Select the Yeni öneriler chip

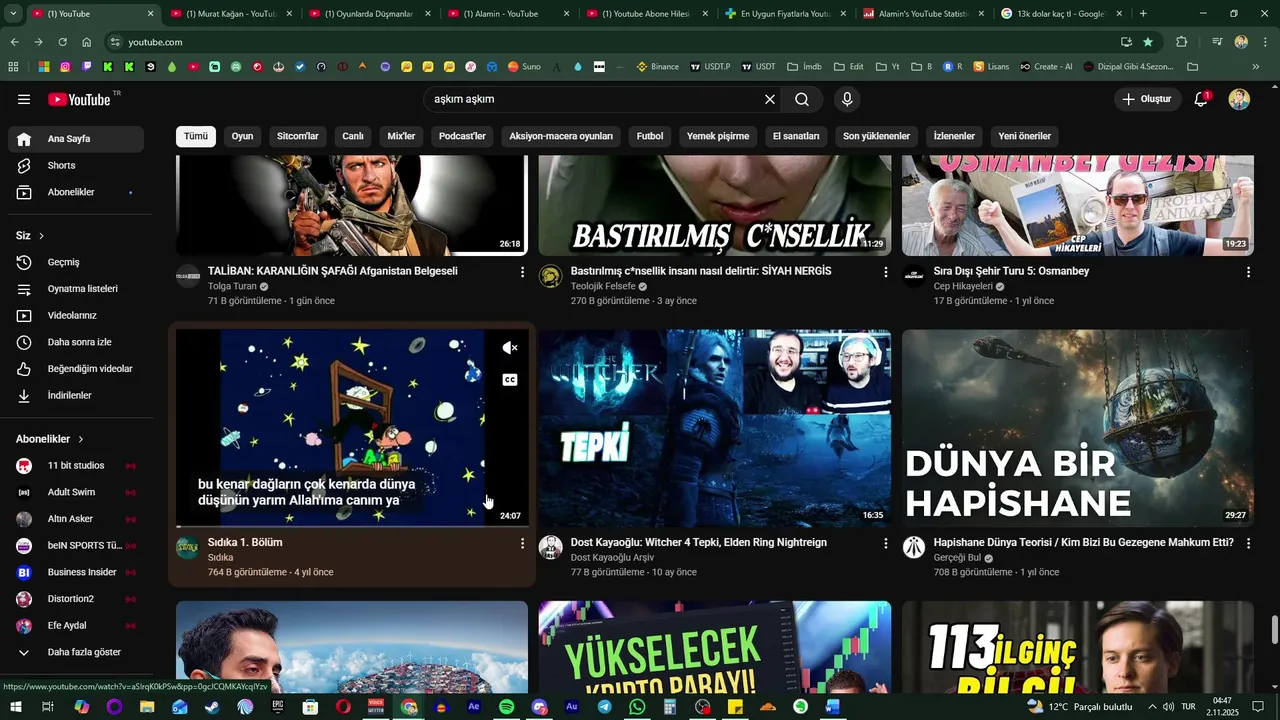(x=1025, y=136)
